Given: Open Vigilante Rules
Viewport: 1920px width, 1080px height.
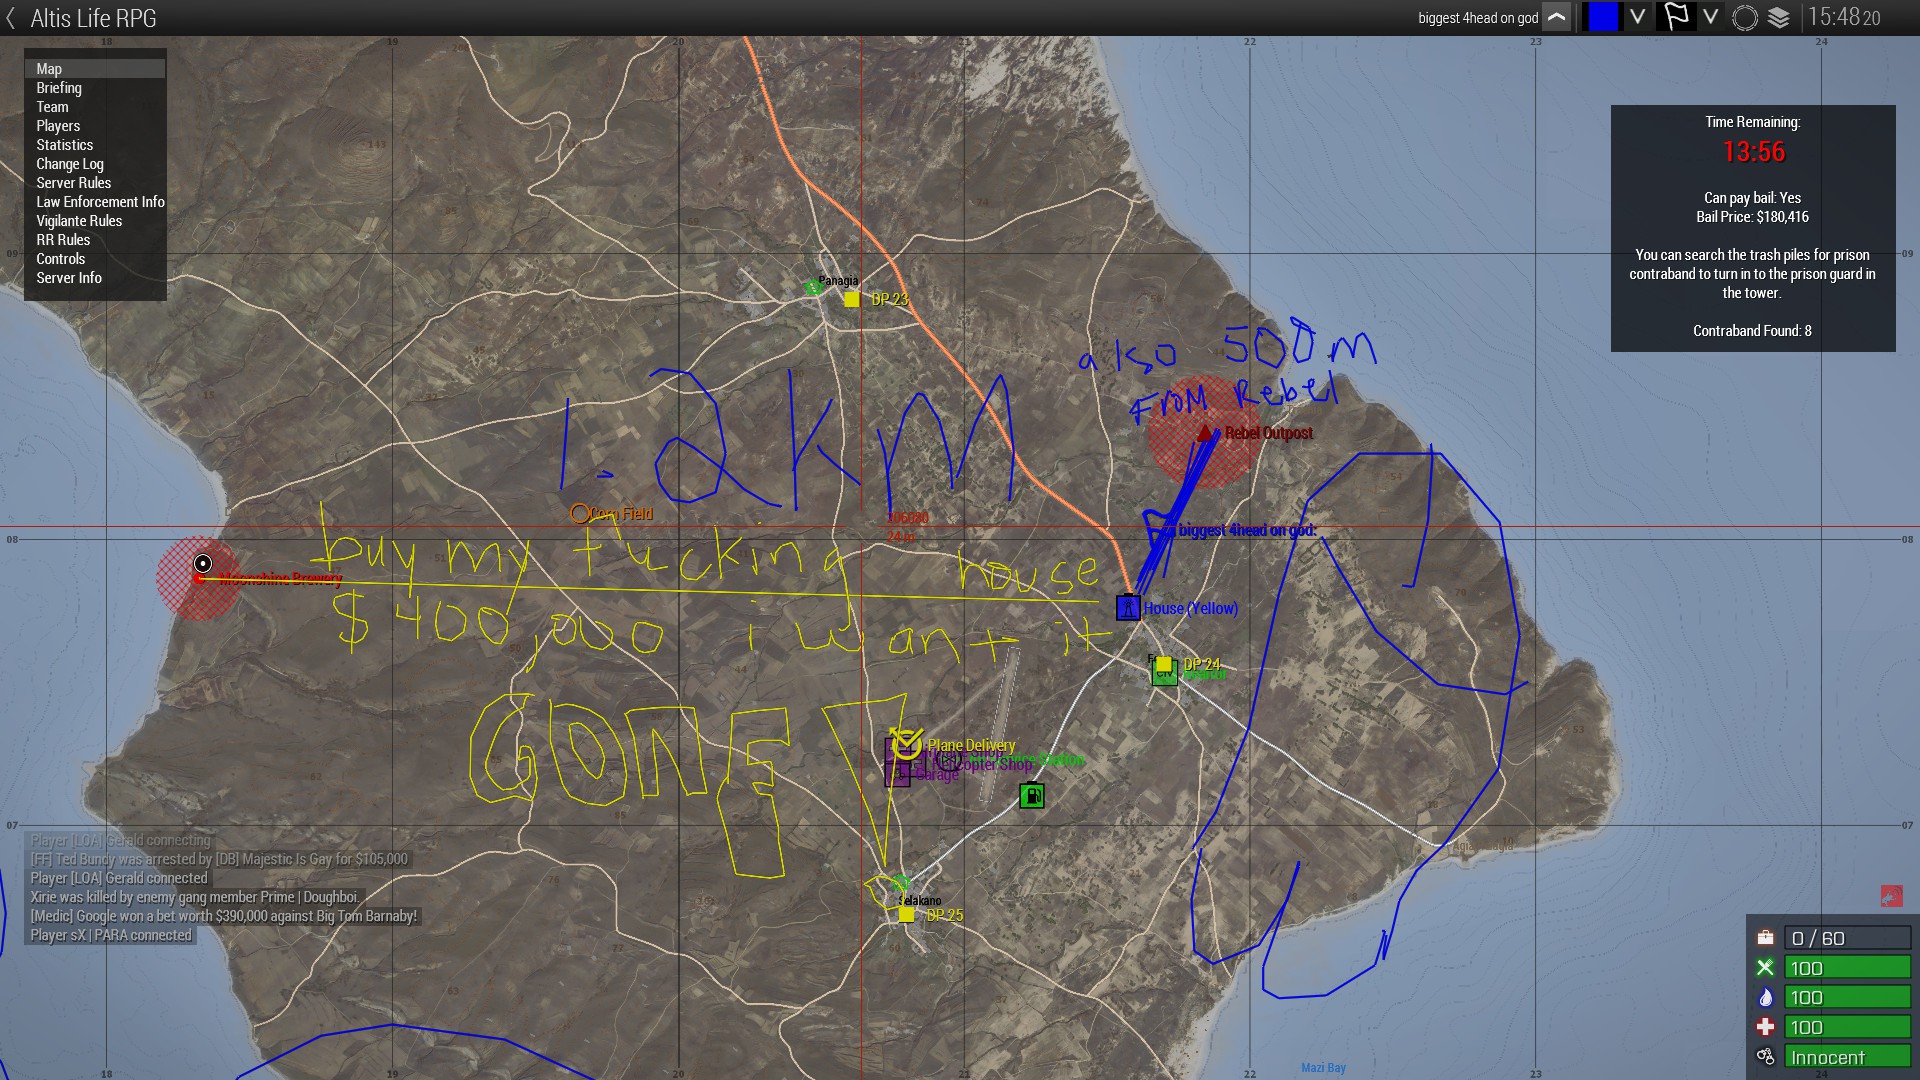Looking at the screenshot, I should click(79, 221).
